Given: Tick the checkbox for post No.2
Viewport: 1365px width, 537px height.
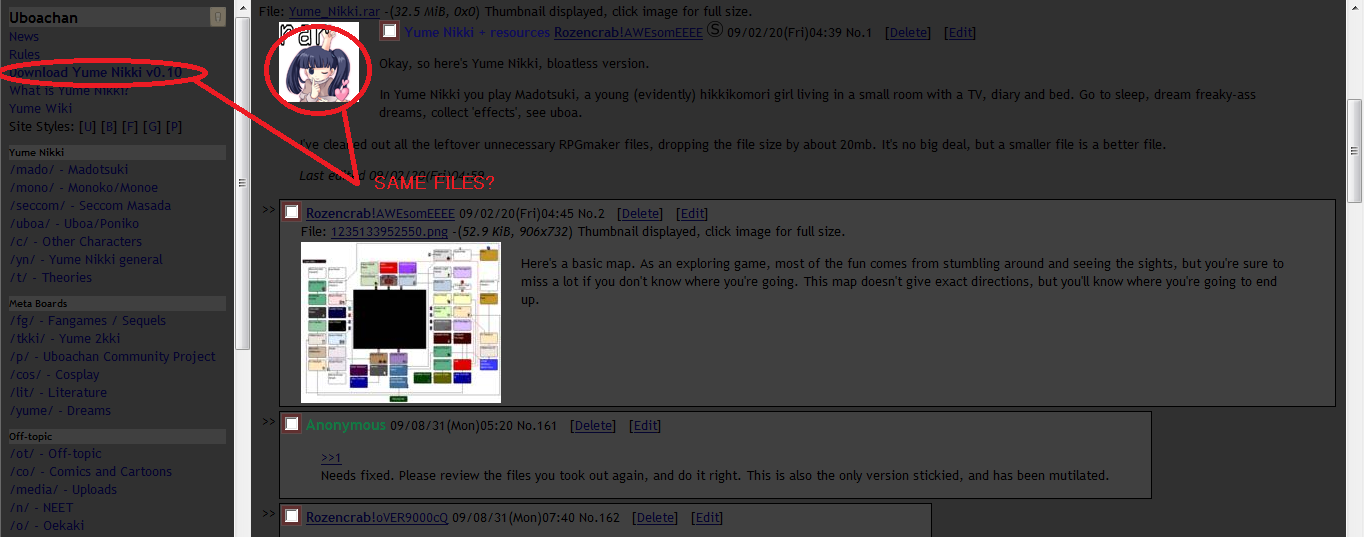Looking at the screenshot, I should [292, 212].
